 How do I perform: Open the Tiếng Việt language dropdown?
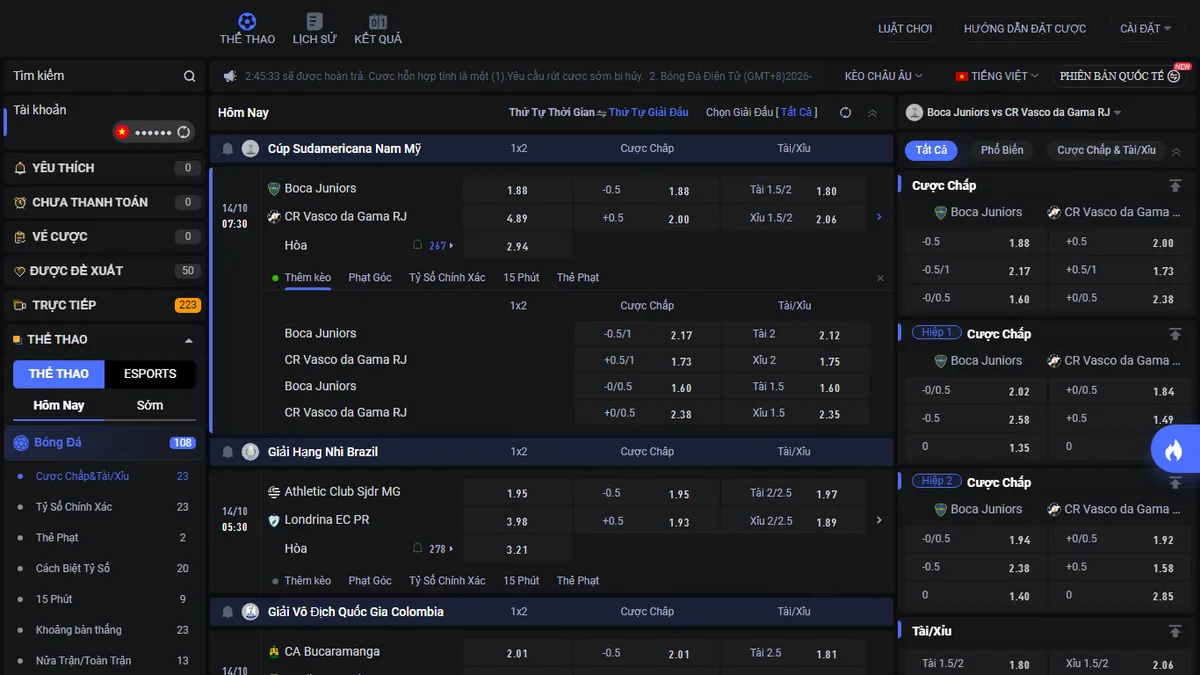(x=998, y=76)
